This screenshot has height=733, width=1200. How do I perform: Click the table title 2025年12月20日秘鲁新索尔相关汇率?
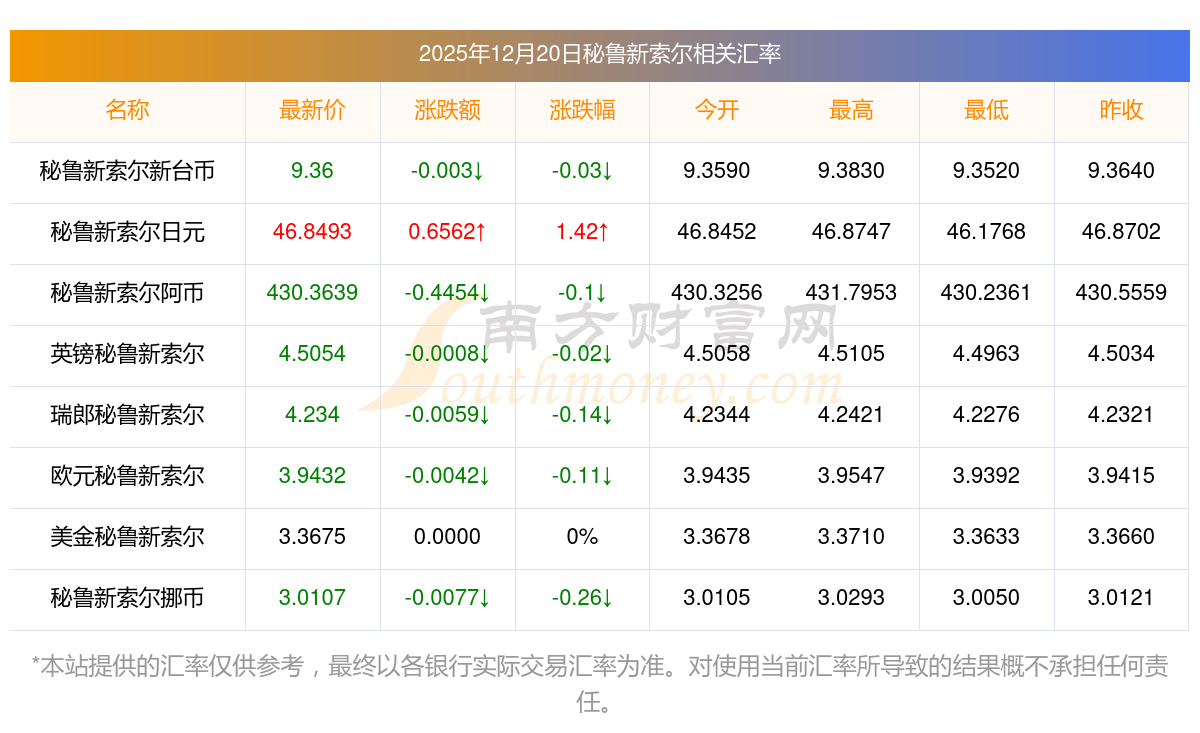click(600, 54)
